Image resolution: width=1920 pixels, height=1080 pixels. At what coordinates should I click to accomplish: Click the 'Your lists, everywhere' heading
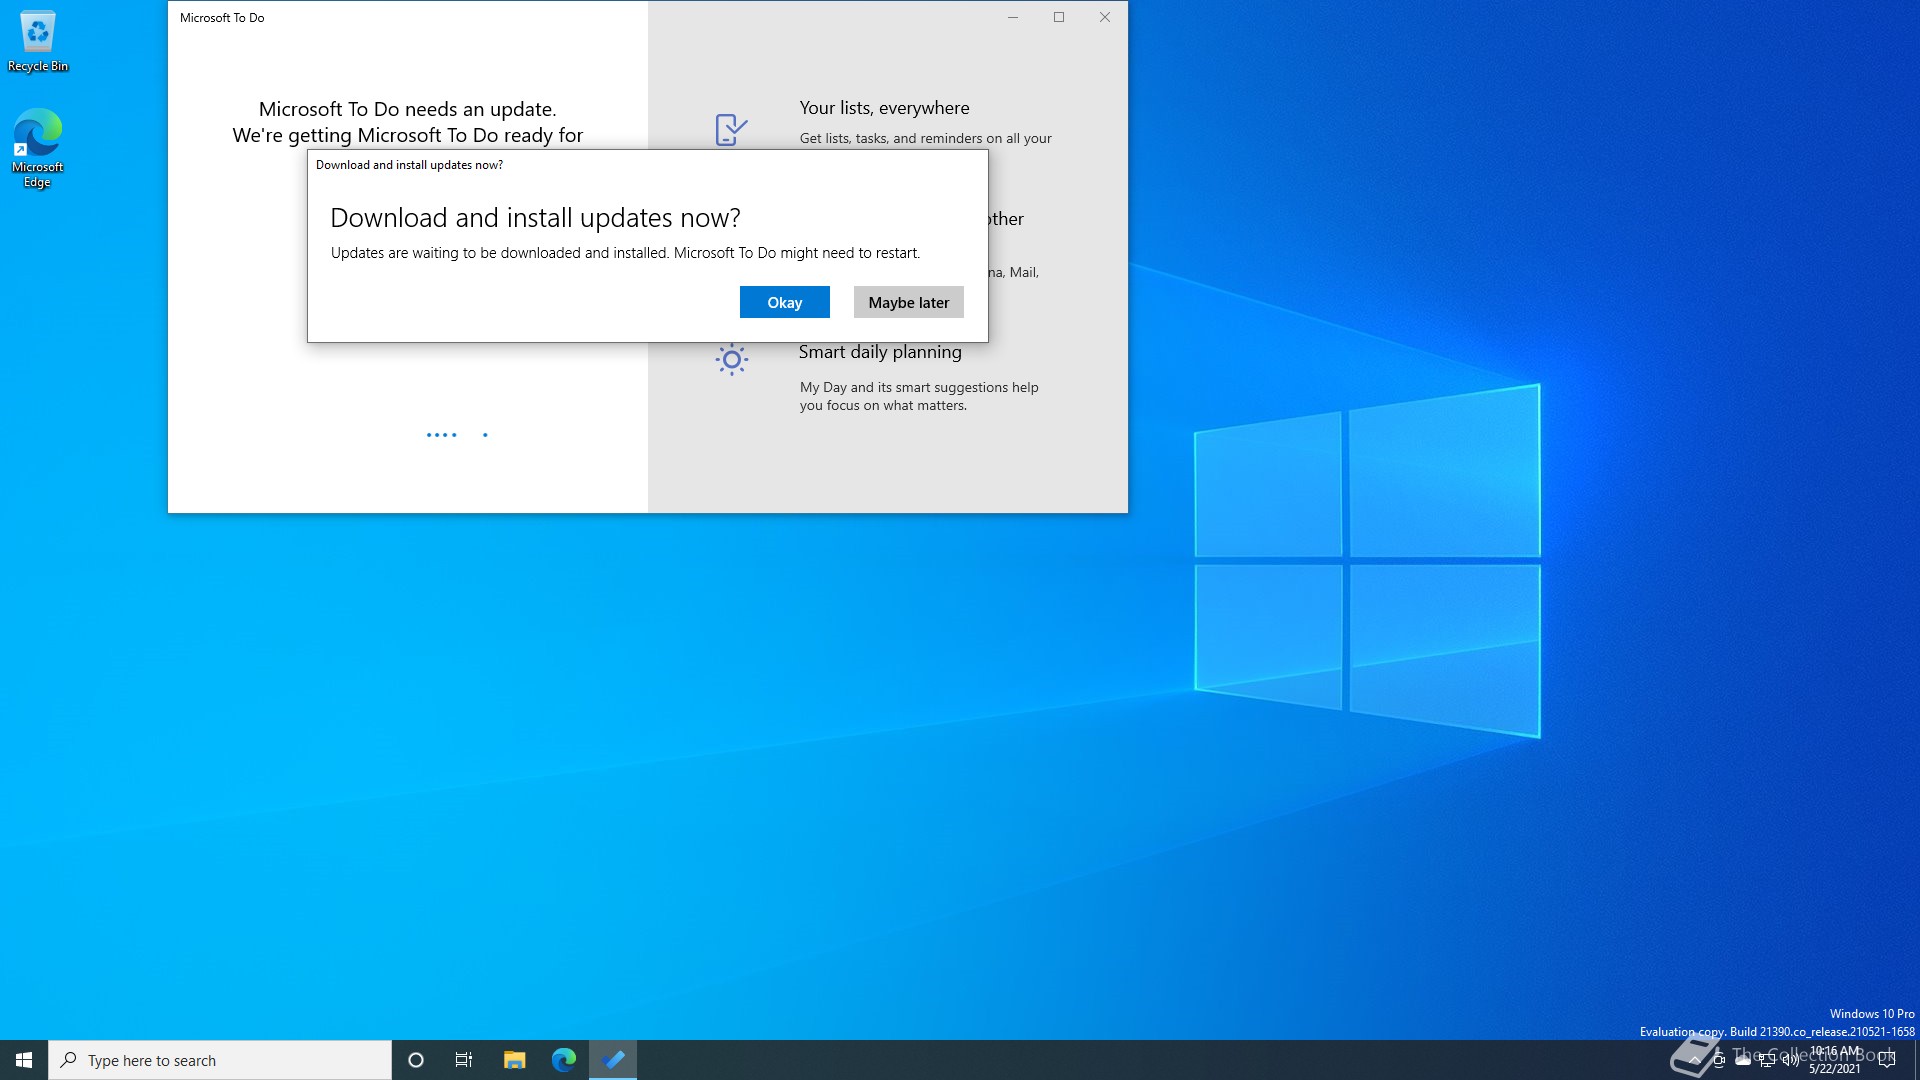coord(884,108)
